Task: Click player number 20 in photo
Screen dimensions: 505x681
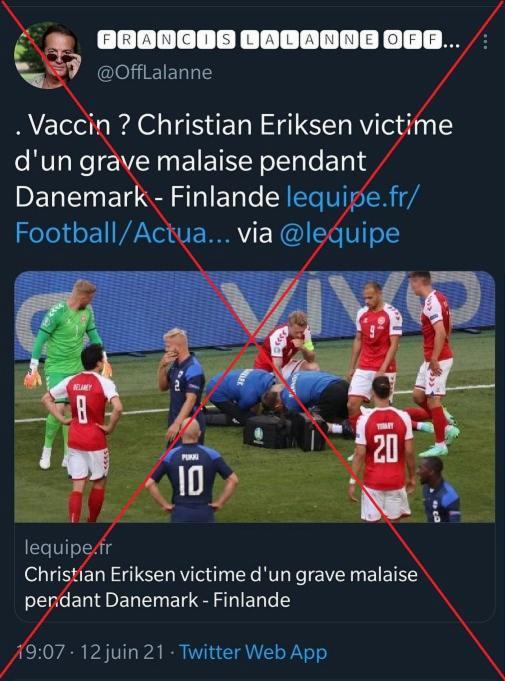Action: click(384, 450)
